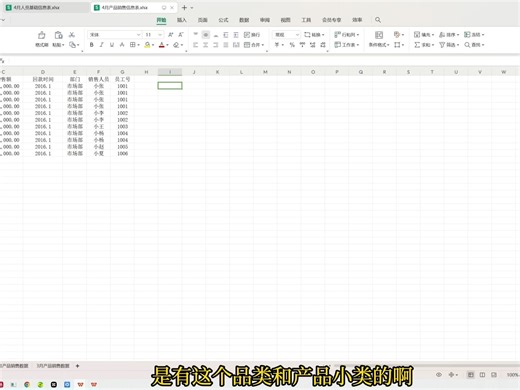Click the Paste clipboard icon
This screenshot has height=390, width=520.
(58, 35)
